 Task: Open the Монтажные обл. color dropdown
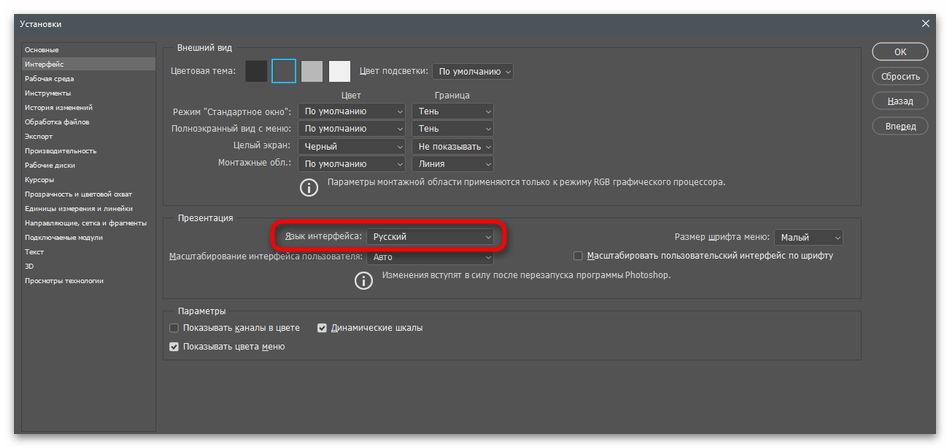[x=352, y=164]
